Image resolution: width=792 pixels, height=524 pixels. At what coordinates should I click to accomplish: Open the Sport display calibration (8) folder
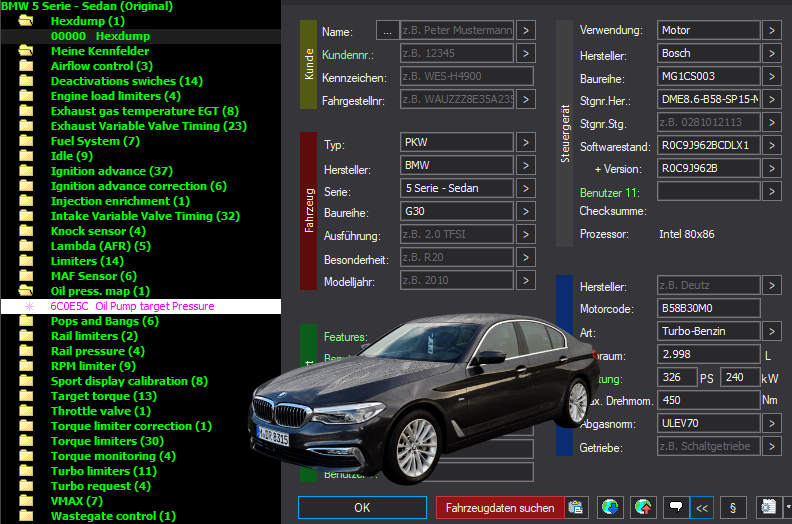[129, 381]
